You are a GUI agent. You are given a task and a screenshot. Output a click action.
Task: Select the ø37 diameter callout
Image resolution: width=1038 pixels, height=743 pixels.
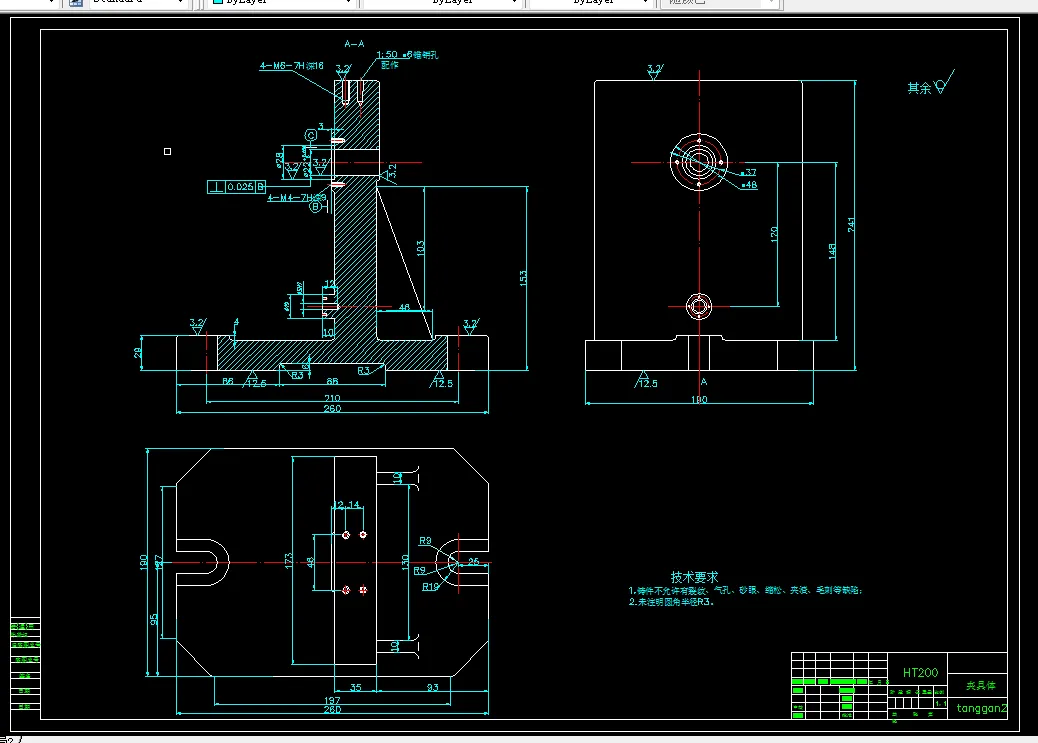pyautogui.click(x=748, y=172)
